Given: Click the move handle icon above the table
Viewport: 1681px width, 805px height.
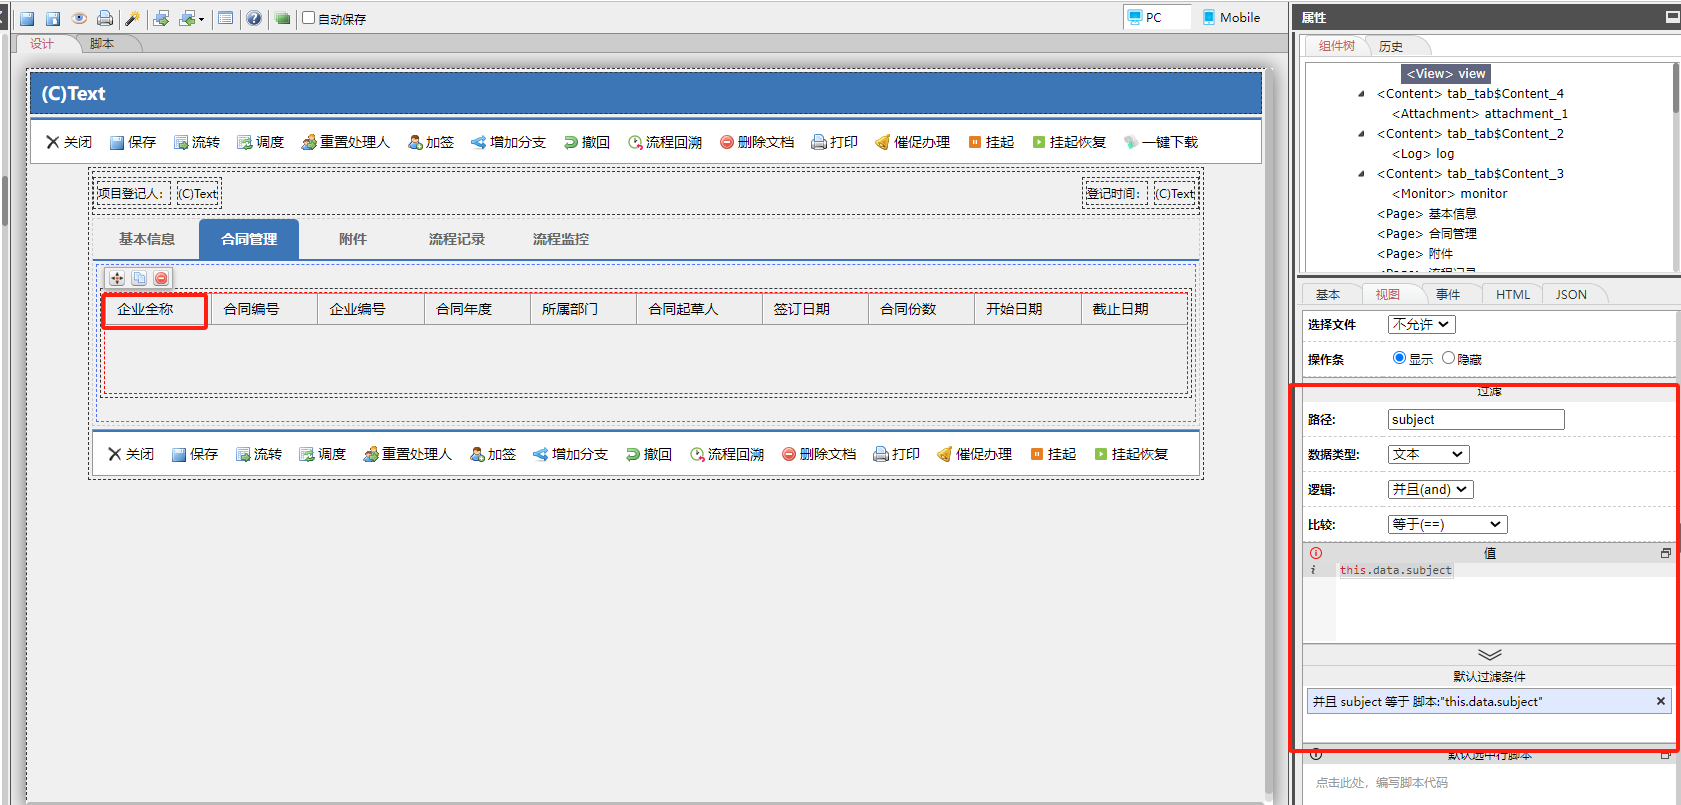Looking at the screenshot, I should (117, 278).
